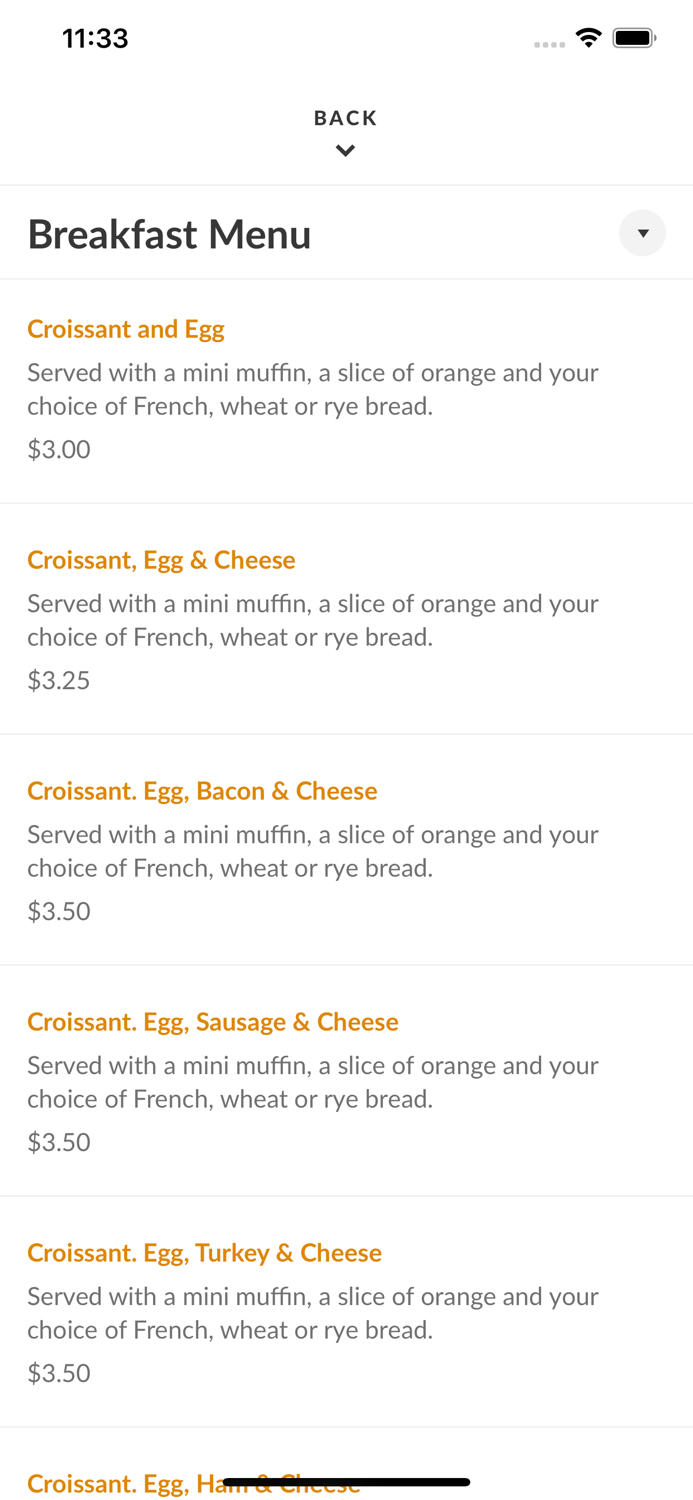
Task: Pick Croissant. Egg, Turkey & Cheese
Action: click(x=204, y=1253)
